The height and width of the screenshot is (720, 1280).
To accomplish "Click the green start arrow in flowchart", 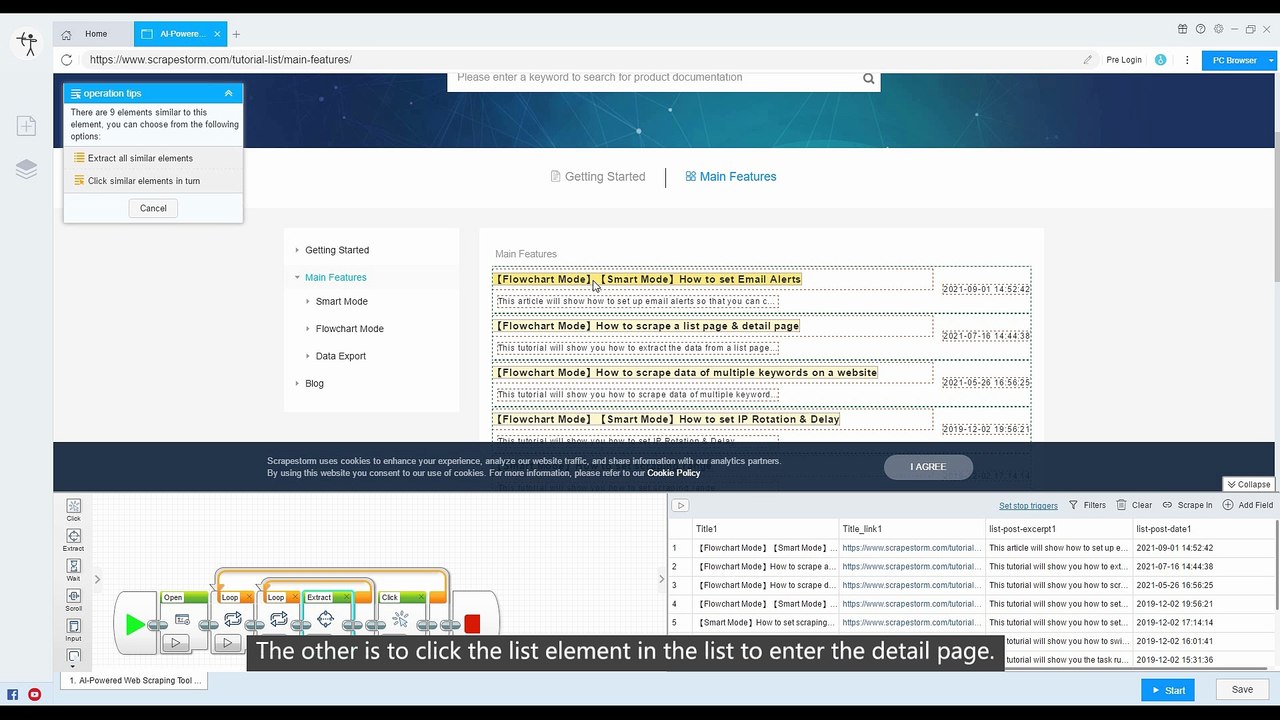I will tap(134, 625).
